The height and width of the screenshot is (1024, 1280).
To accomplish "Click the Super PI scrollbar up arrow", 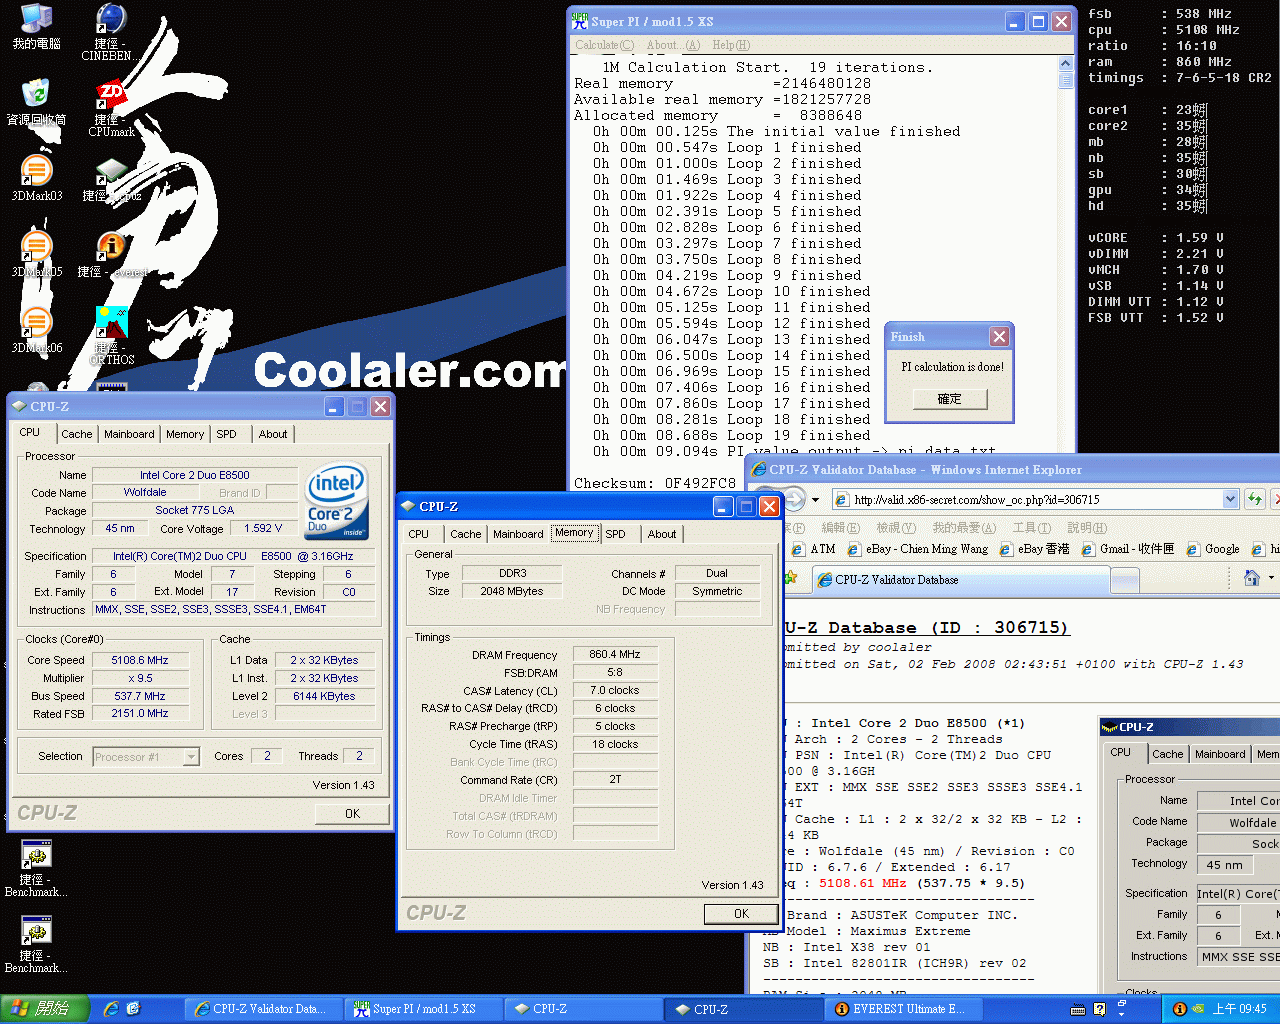I will point(1066,64).
